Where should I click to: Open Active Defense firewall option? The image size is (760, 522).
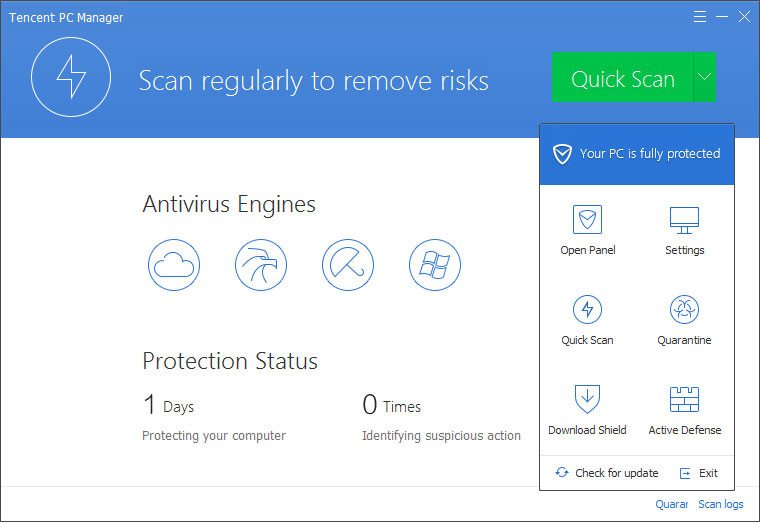(x=684, y=410)
